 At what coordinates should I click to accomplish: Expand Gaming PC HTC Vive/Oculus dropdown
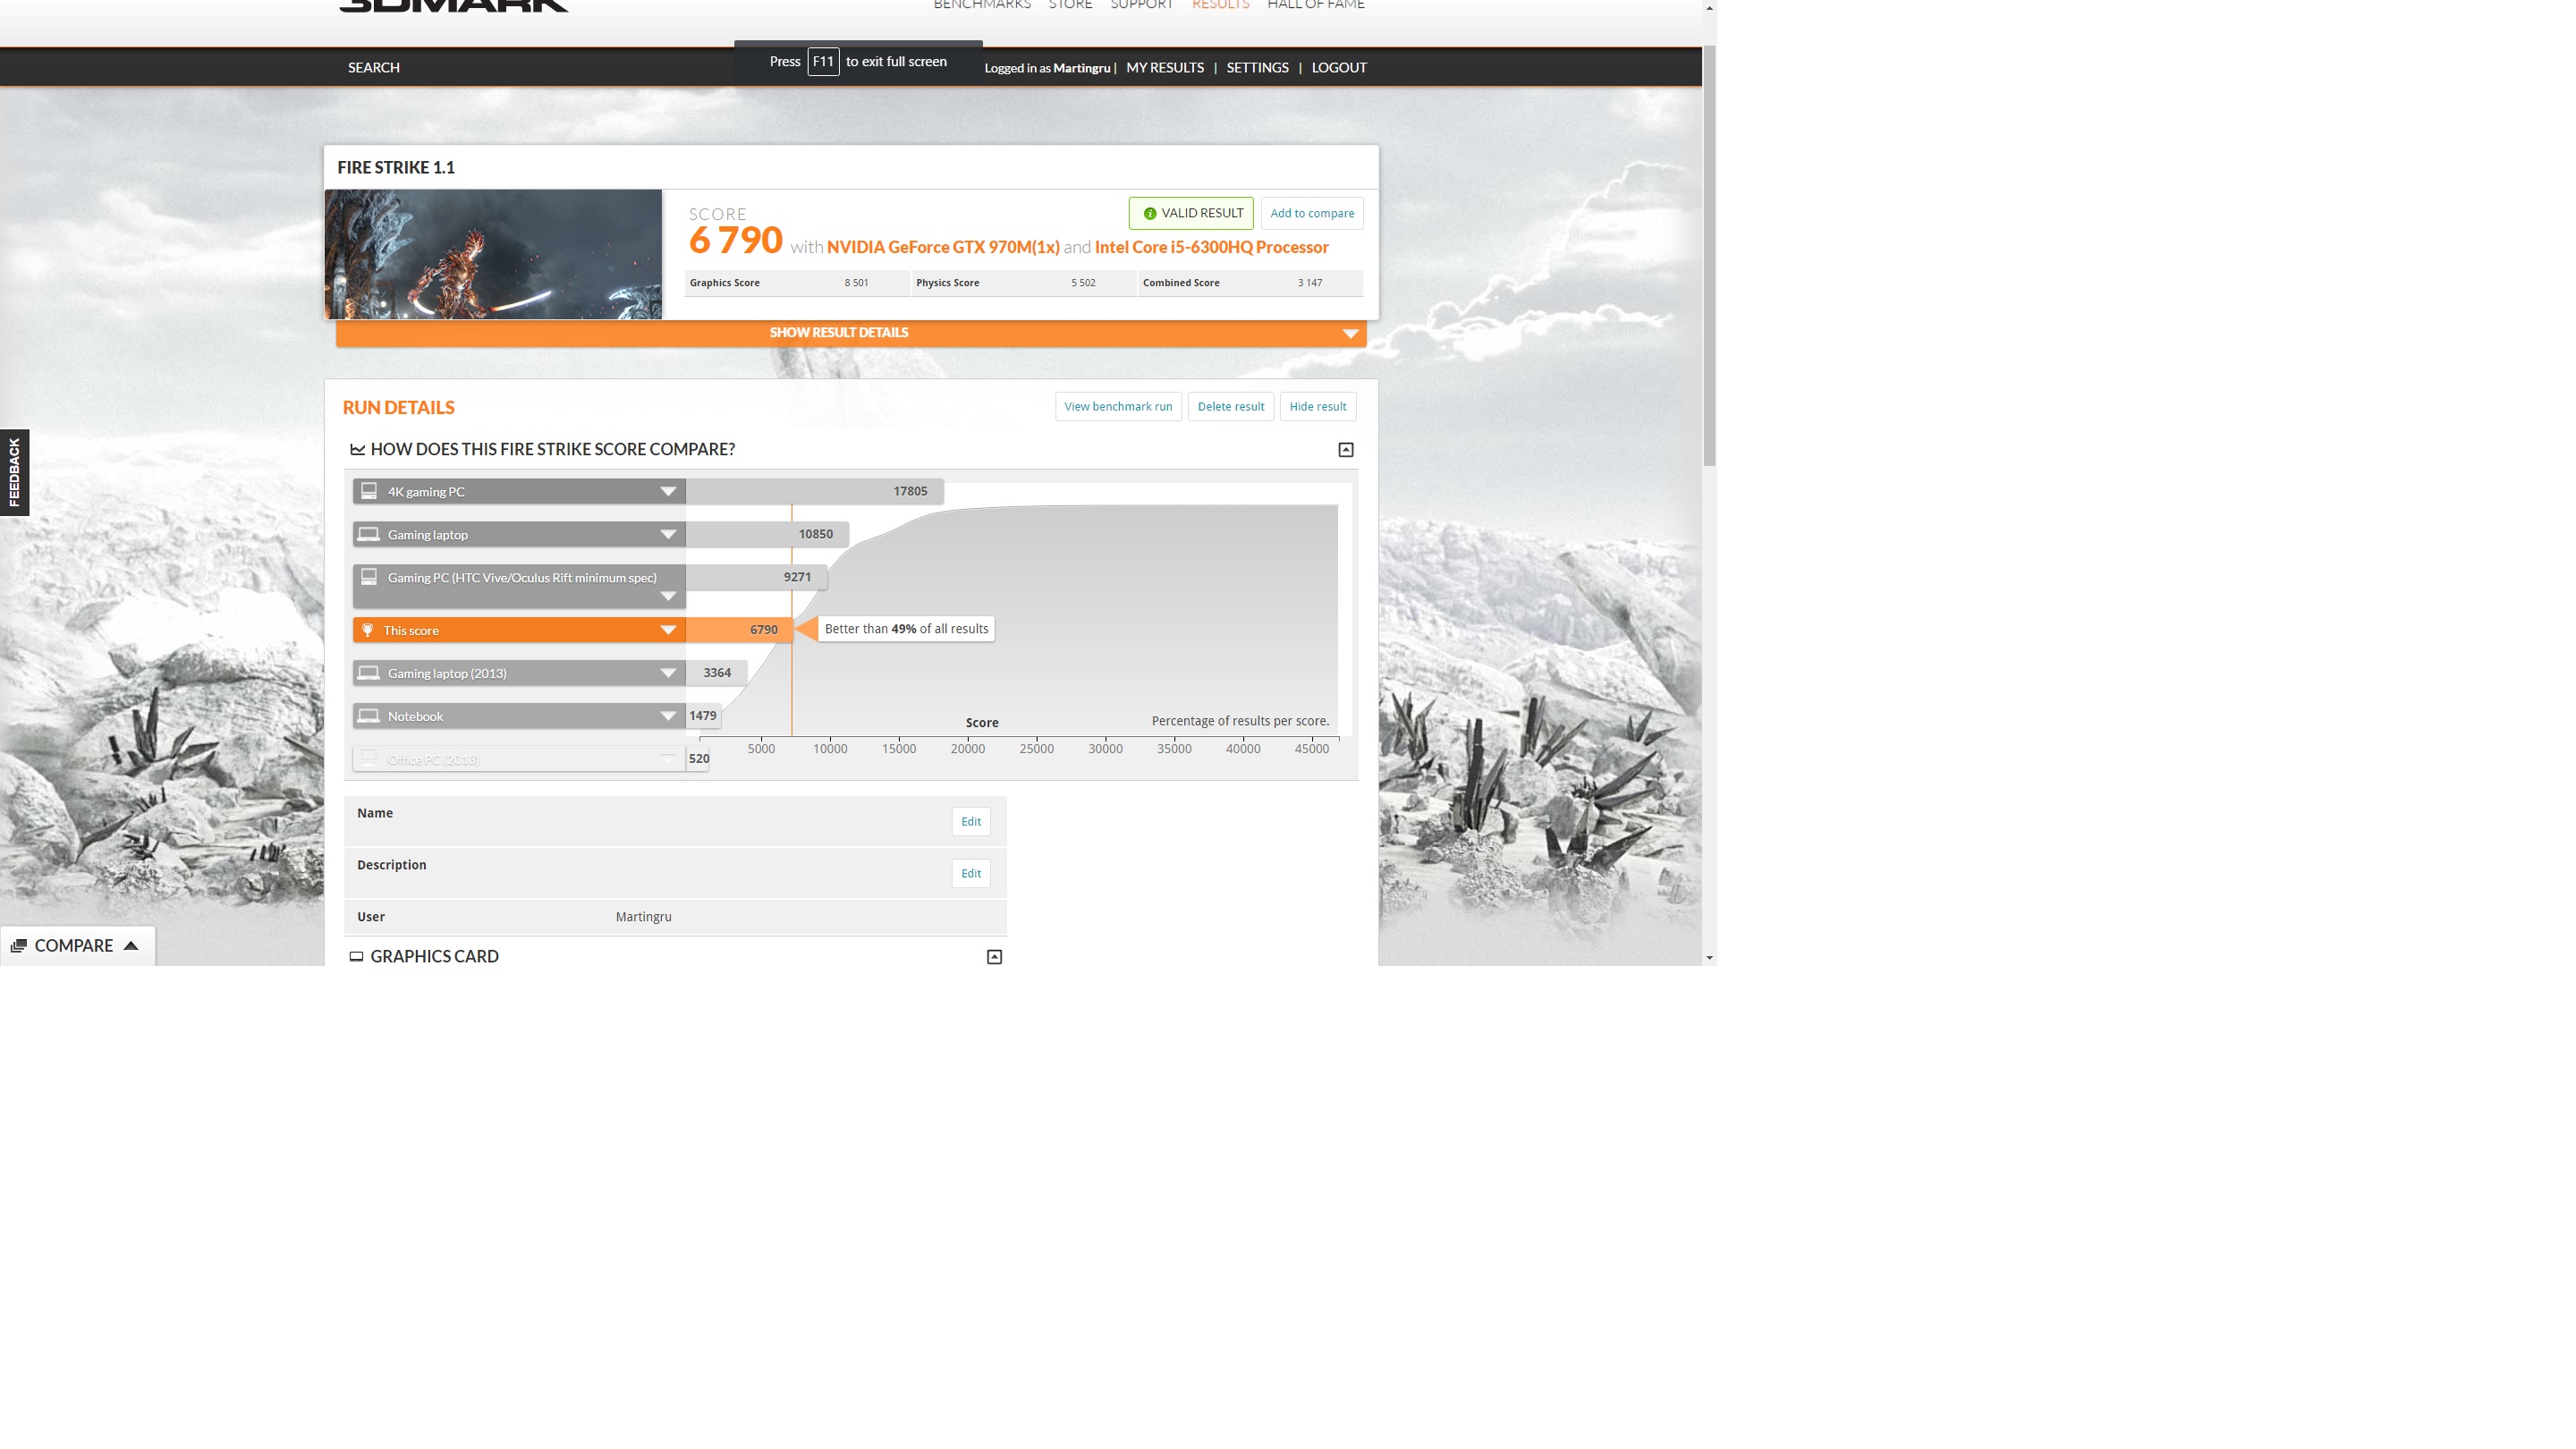668,597
